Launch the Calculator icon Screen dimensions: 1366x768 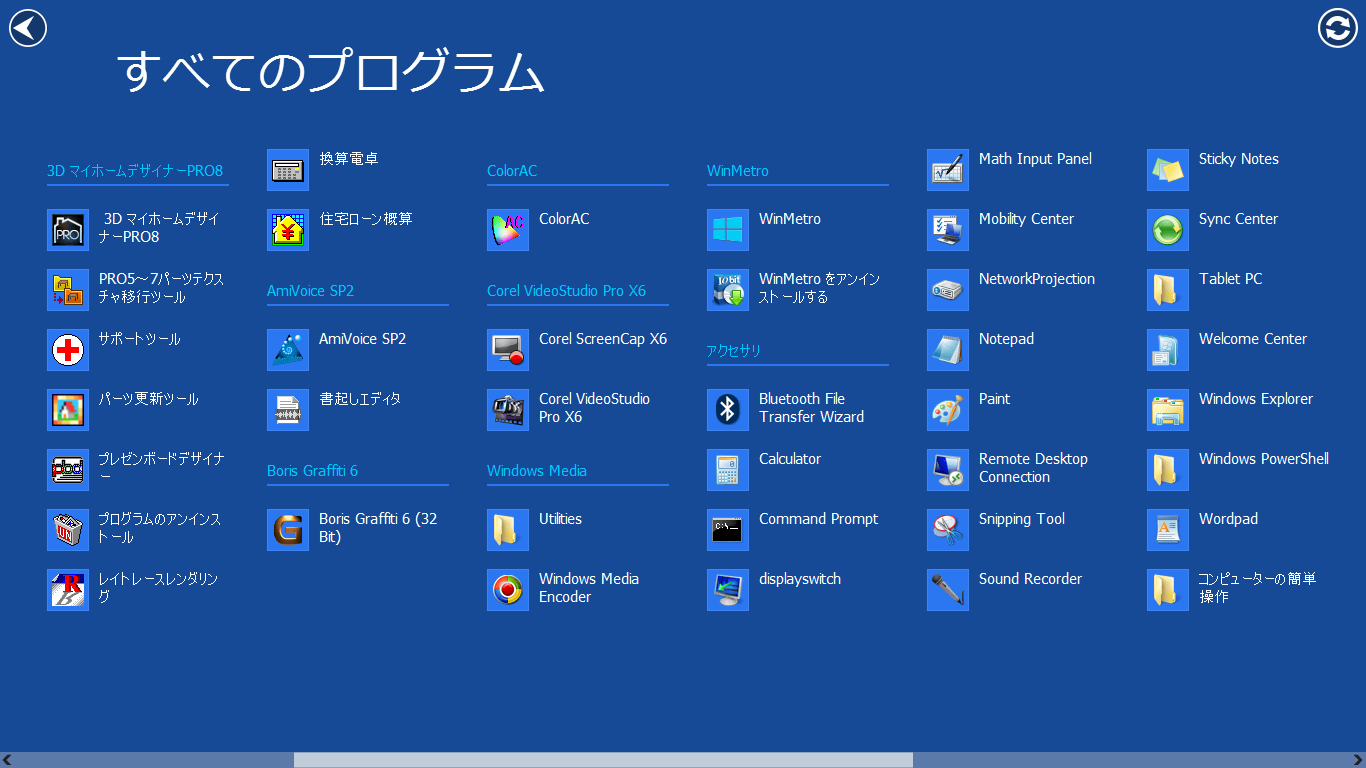coord(728,470)
